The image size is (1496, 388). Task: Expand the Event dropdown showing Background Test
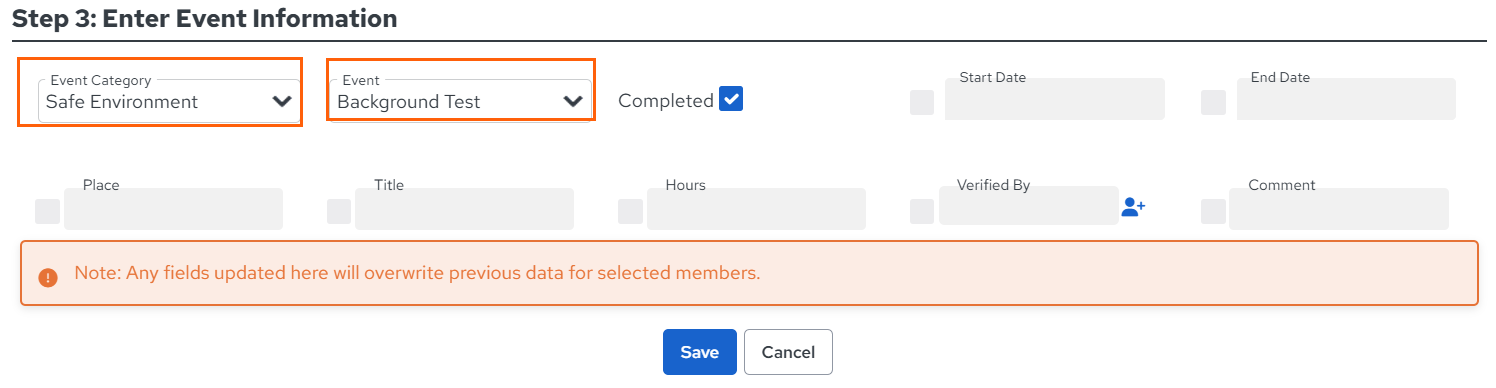pyautogui.click(x=460, y=101)
